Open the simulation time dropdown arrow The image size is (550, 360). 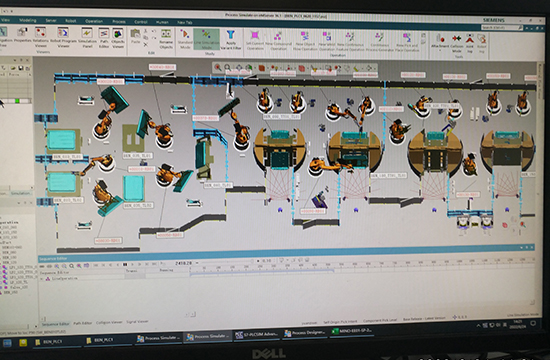[197, 263]
